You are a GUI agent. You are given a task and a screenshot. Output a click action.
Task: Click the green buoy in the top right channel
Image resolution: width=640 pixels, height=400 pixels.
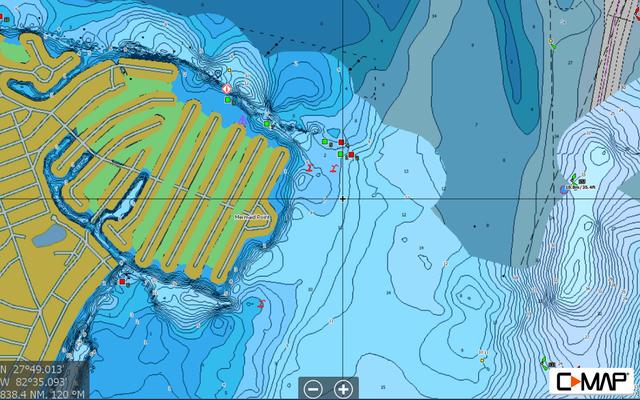[551, 44]
